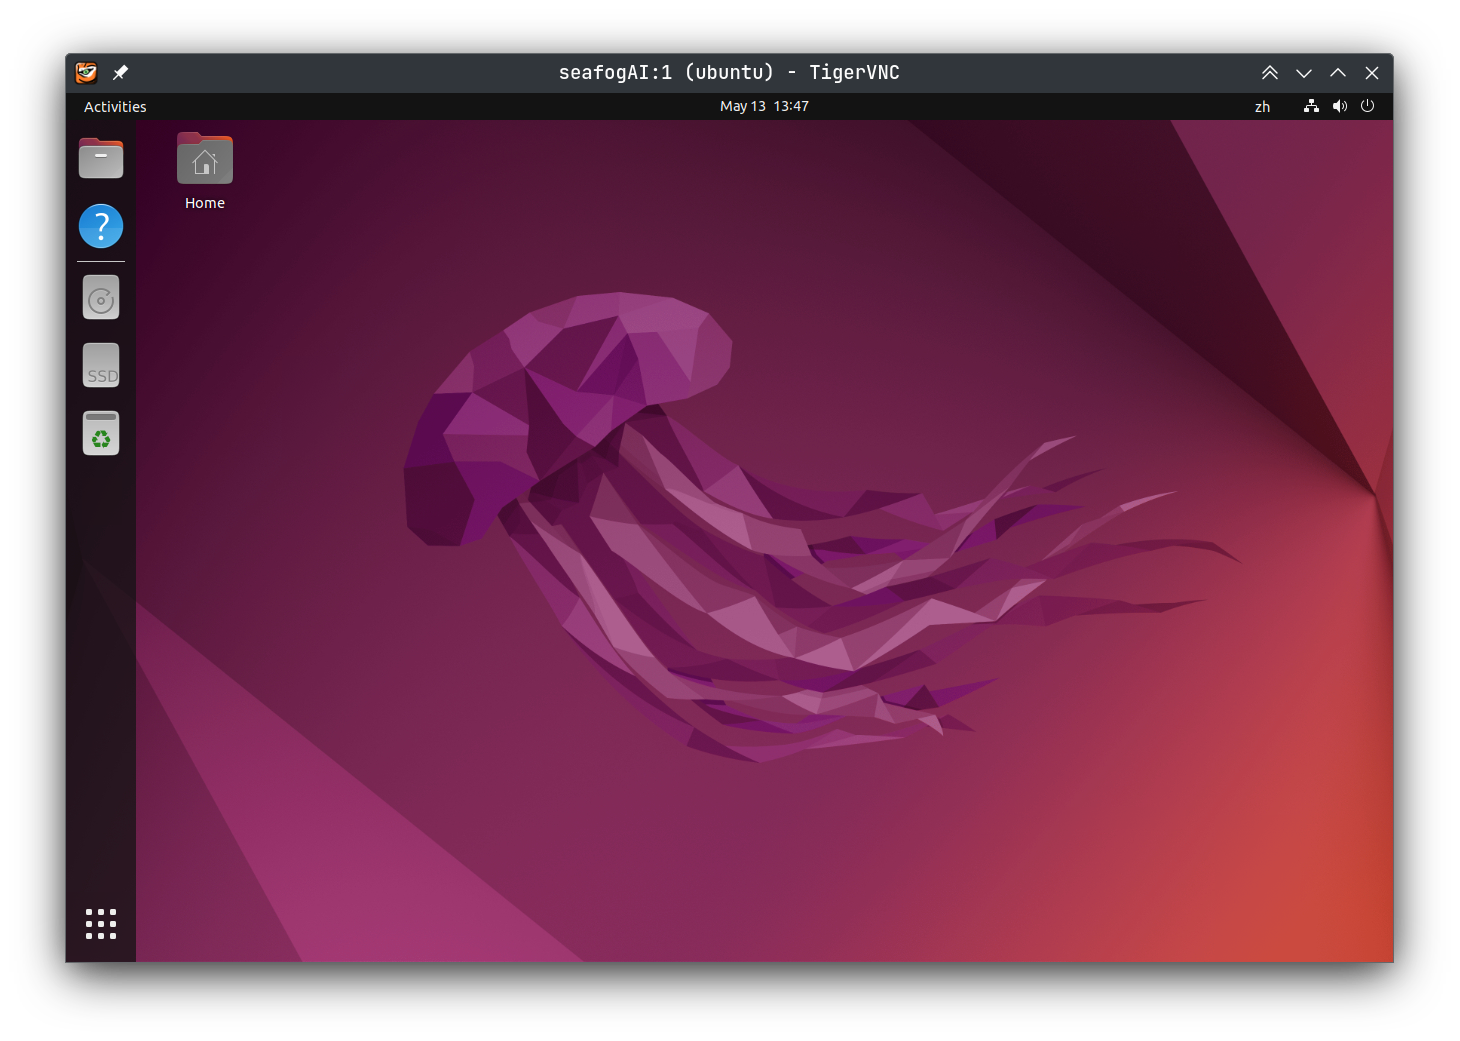This screenshot has width=1460, height=1041.
Task: Click the title seafogAI:1 (ubuntu) - TigerVNC
Action: pos(729,72)
